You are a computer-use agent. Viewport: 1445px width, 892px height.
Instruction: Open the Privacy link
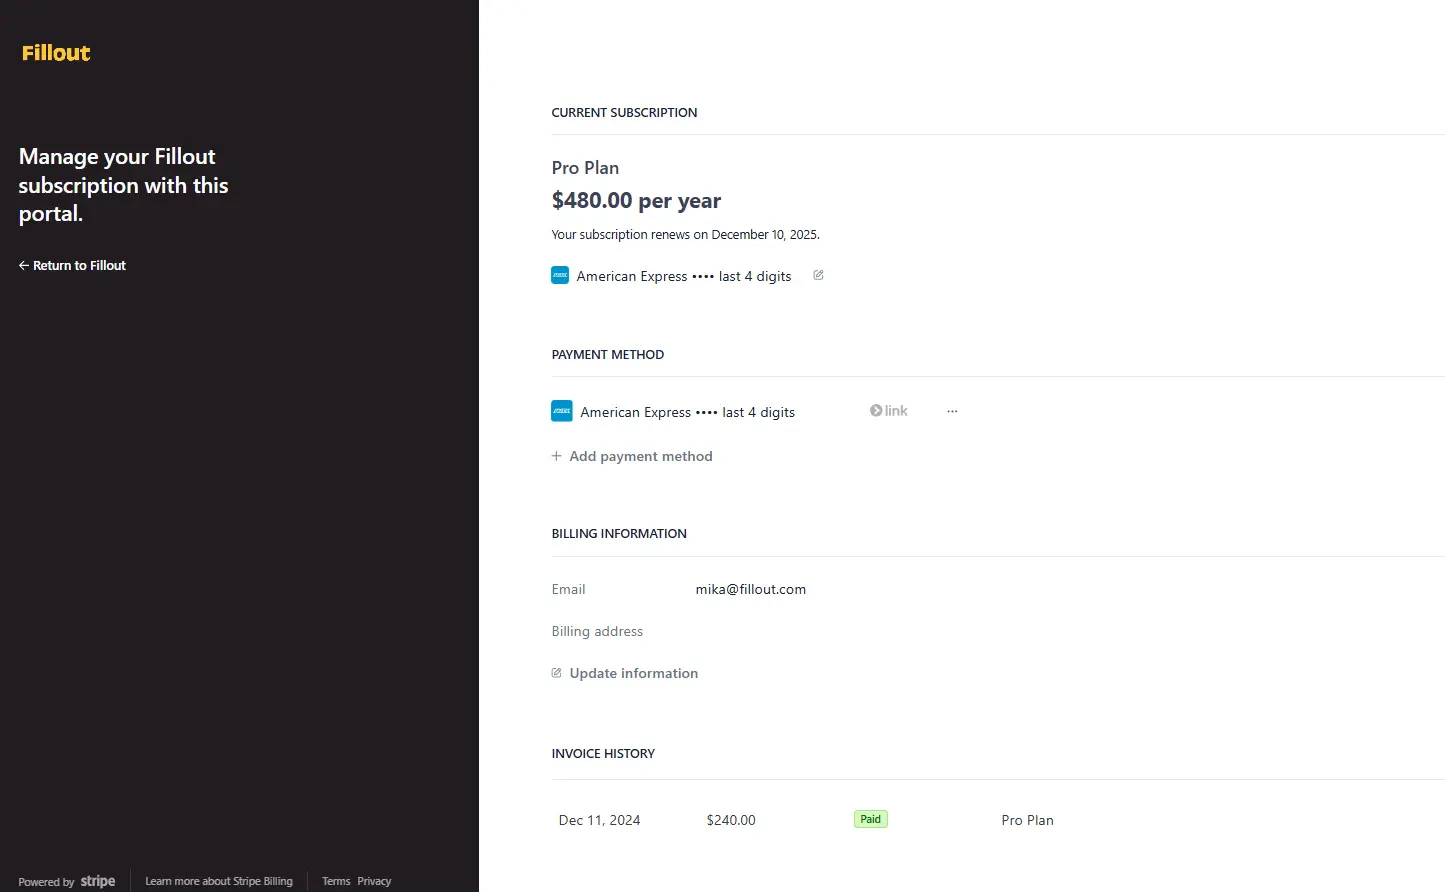pos(374,881)
